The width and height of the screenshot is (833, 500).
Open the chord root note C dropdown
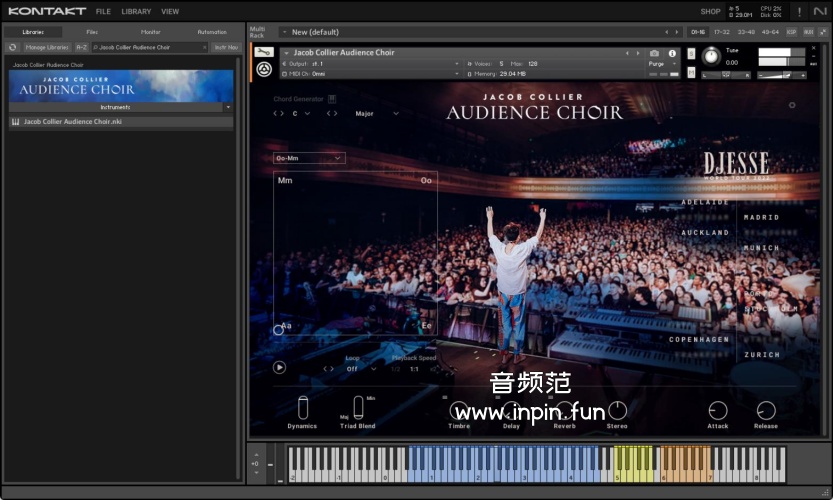[x=300, y=113]
